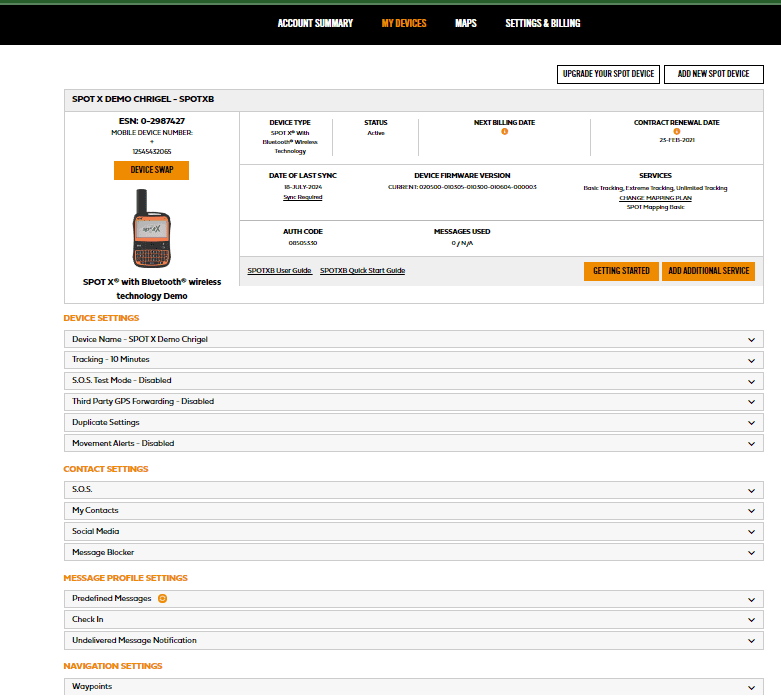This screenshot has width=781, height=697.
Task: Click the Upgrade Your SPOT Device button
Action: tap(608, 74)
